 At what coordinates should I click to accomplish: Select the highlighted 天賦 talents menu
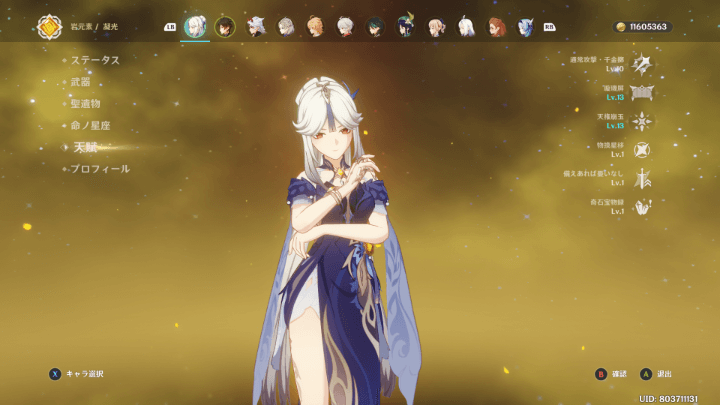[x=86, y=147]
